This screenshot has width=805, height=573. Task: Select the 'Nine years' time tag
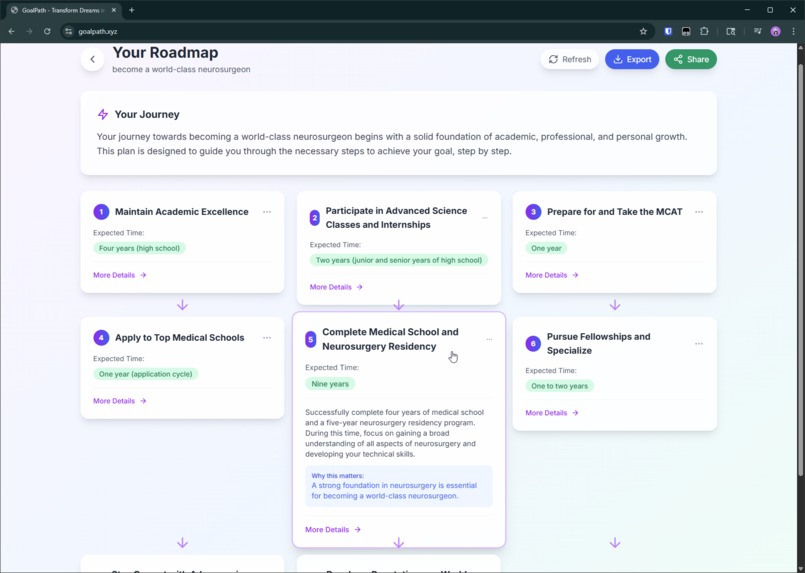(330, 384)
